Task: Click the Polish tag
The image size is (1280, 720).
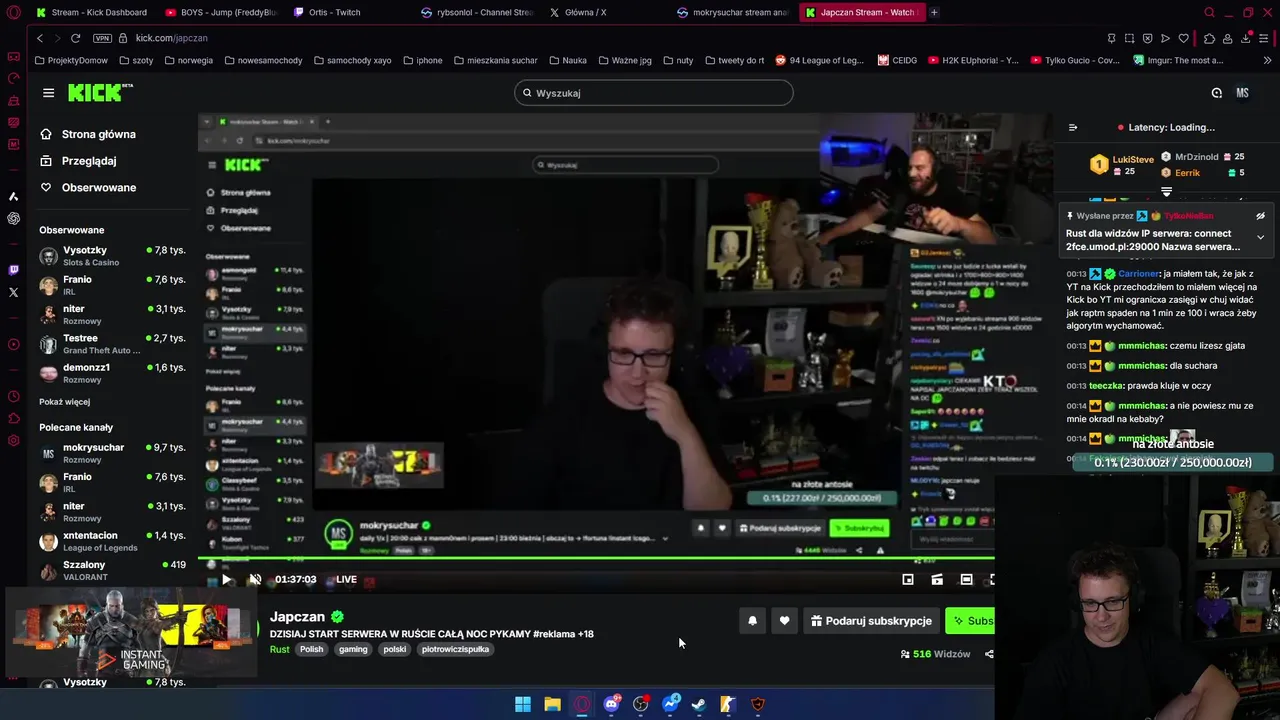Action: tap(312, 649)
